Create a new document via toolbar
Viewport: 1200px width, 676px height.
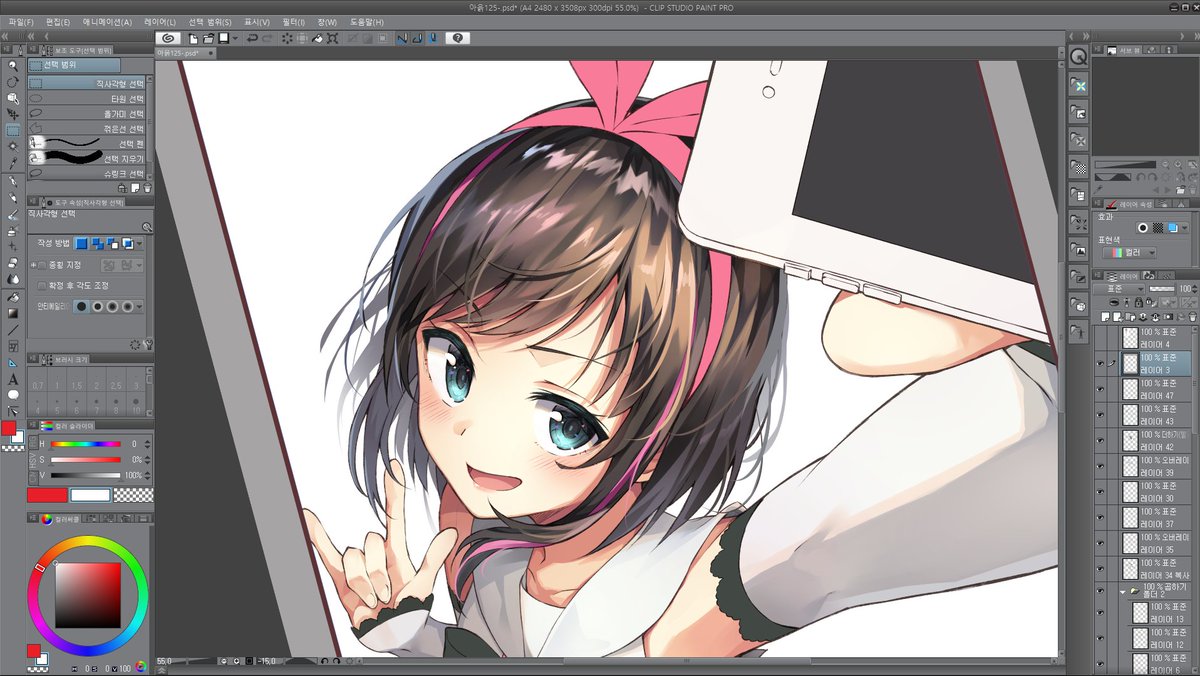click(193, 38)
